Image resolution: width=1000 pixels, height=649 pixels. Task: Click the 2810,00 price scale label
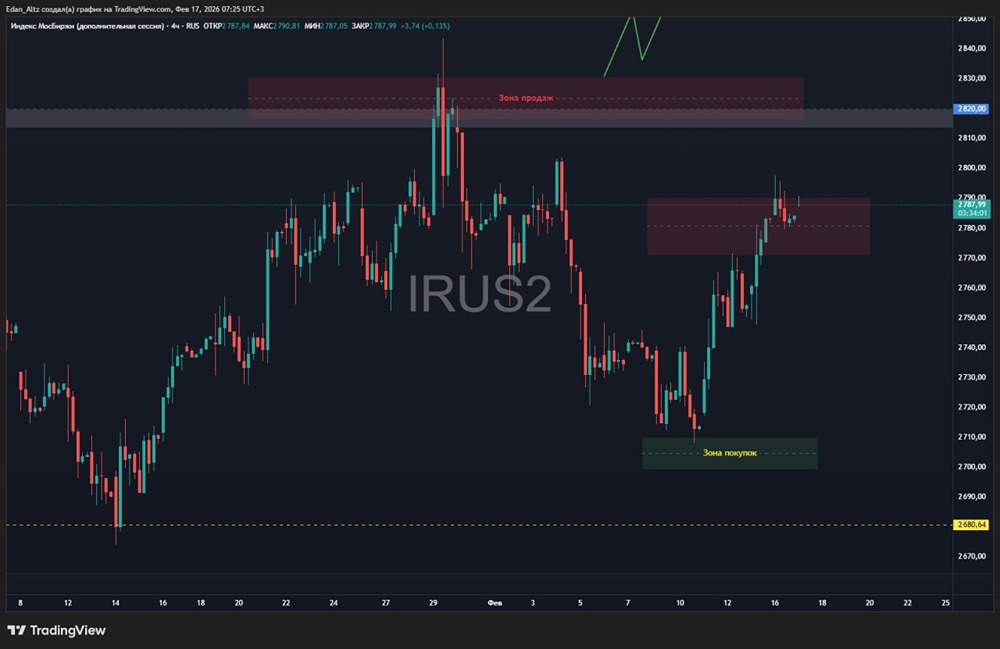pyautogui.click(x=971, y=138)
